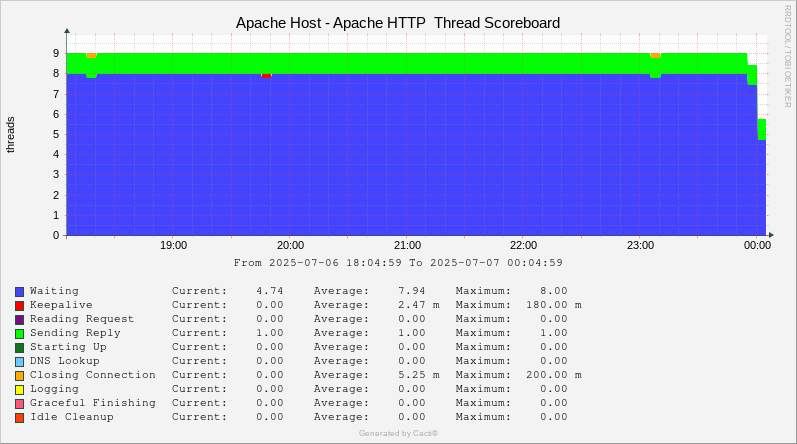Click Waiting average value 7.94

coord(412,291)
